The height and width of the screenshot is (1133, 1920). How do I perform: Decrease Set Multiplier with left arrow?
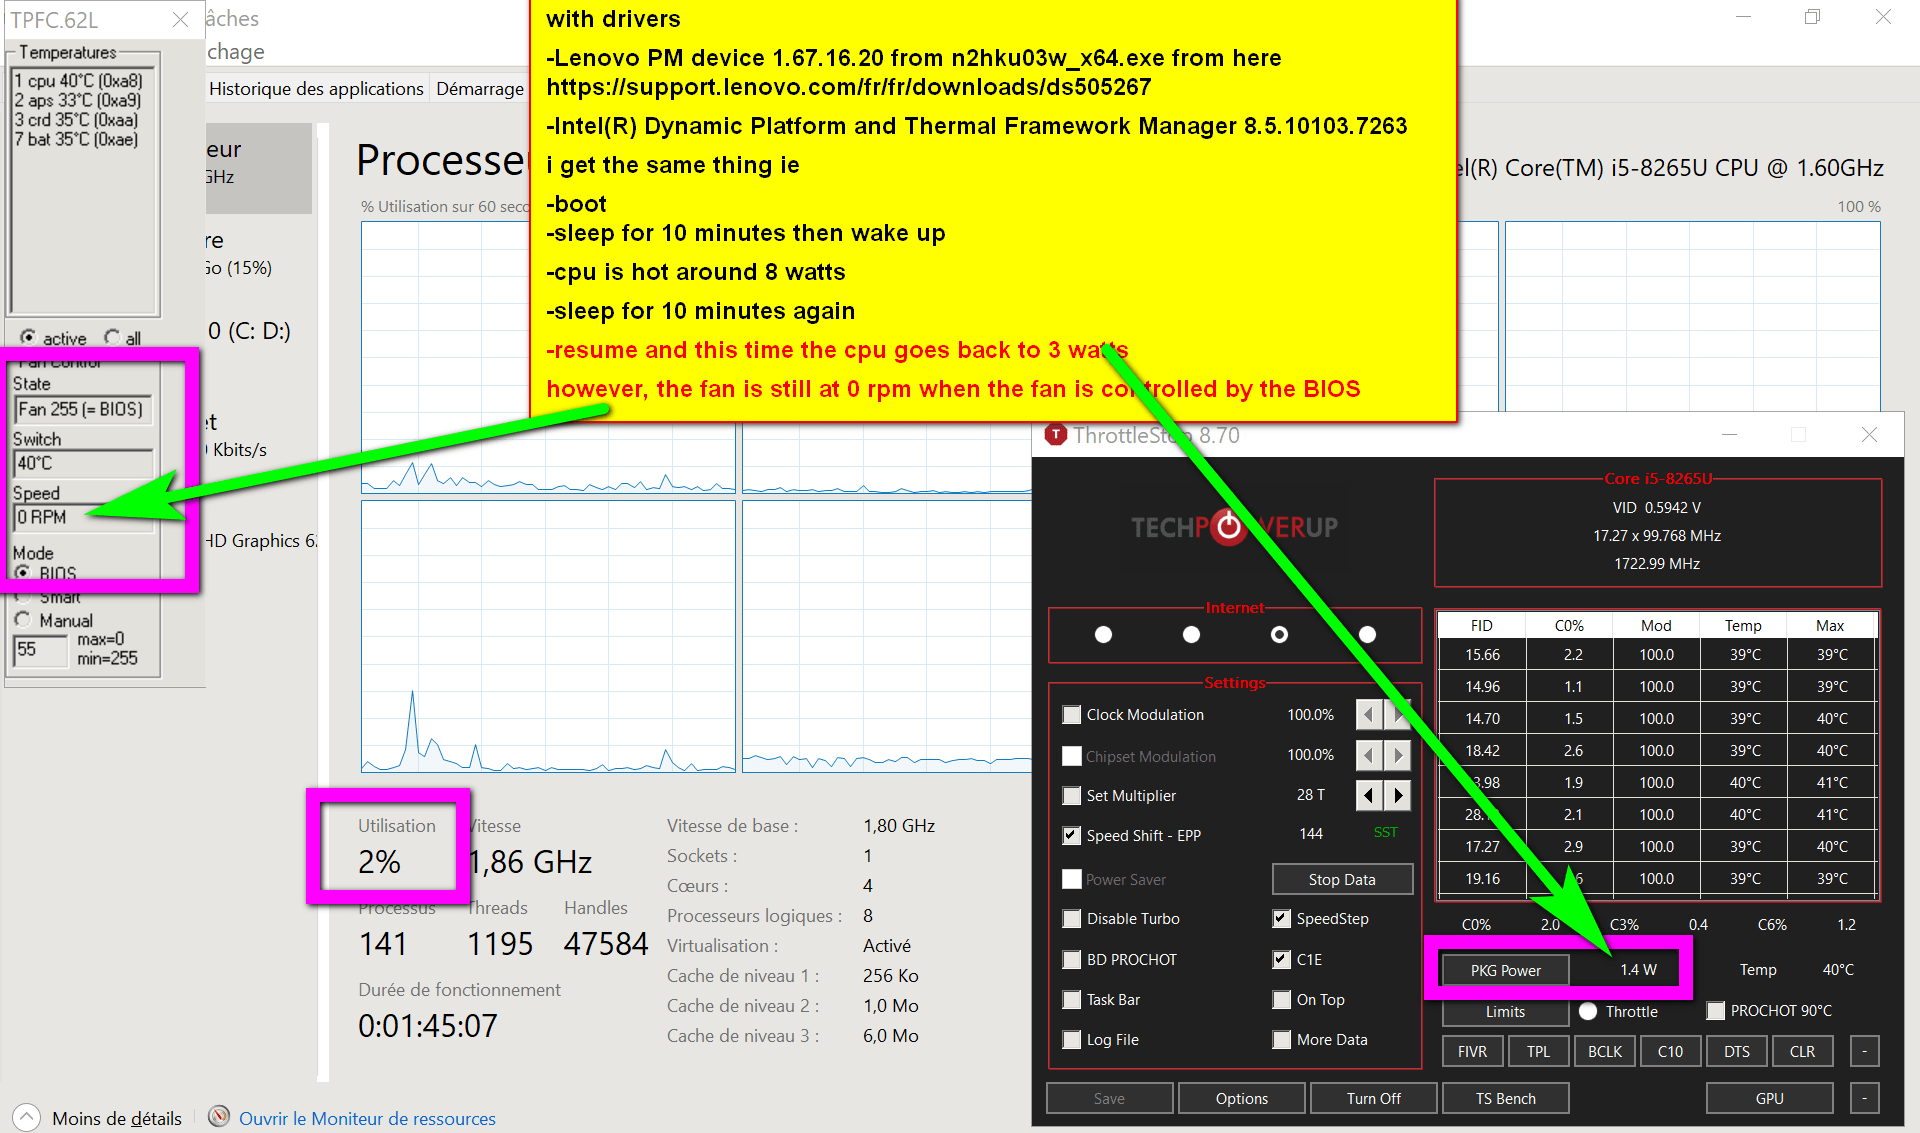tap(1369, 795)
